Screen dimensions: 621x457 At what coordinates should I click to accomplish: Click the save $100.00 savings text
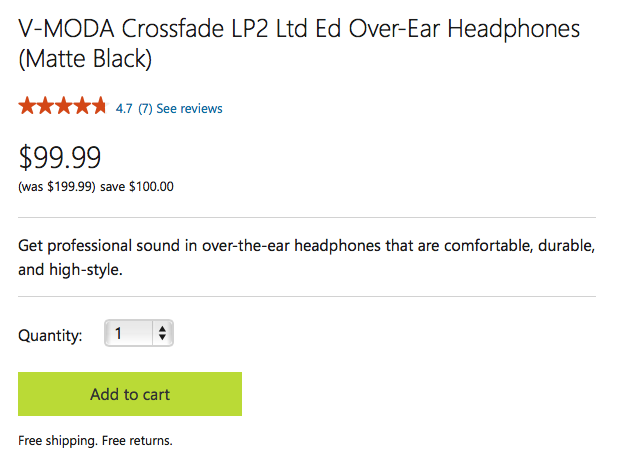[x=137, y=187]
